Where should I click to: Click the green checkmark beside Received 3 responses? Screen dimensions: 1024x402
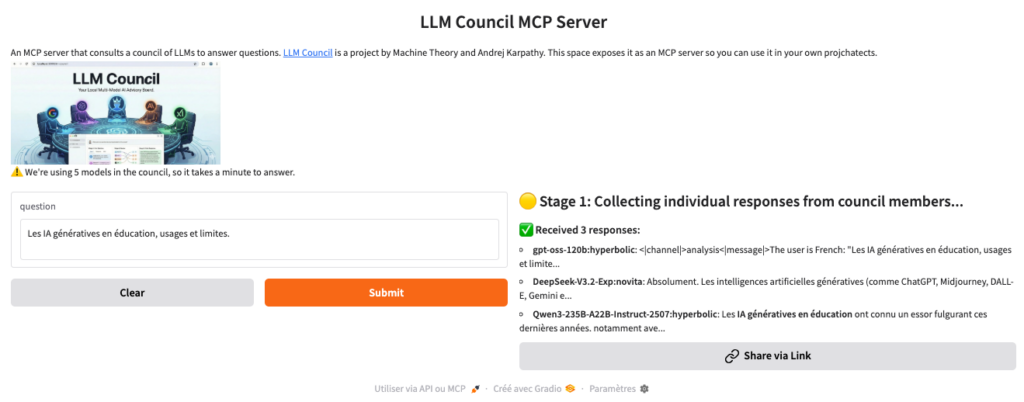point(526,230)
